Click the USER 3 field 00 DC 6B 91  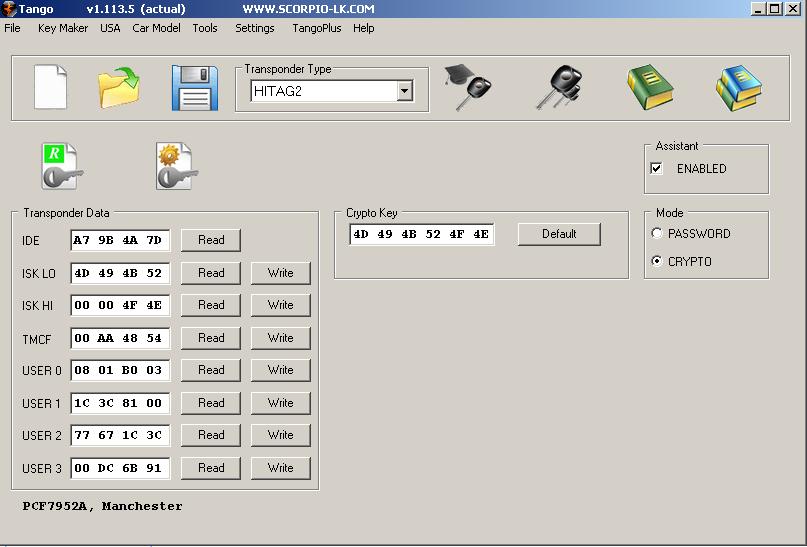click(x=120, y=468)
